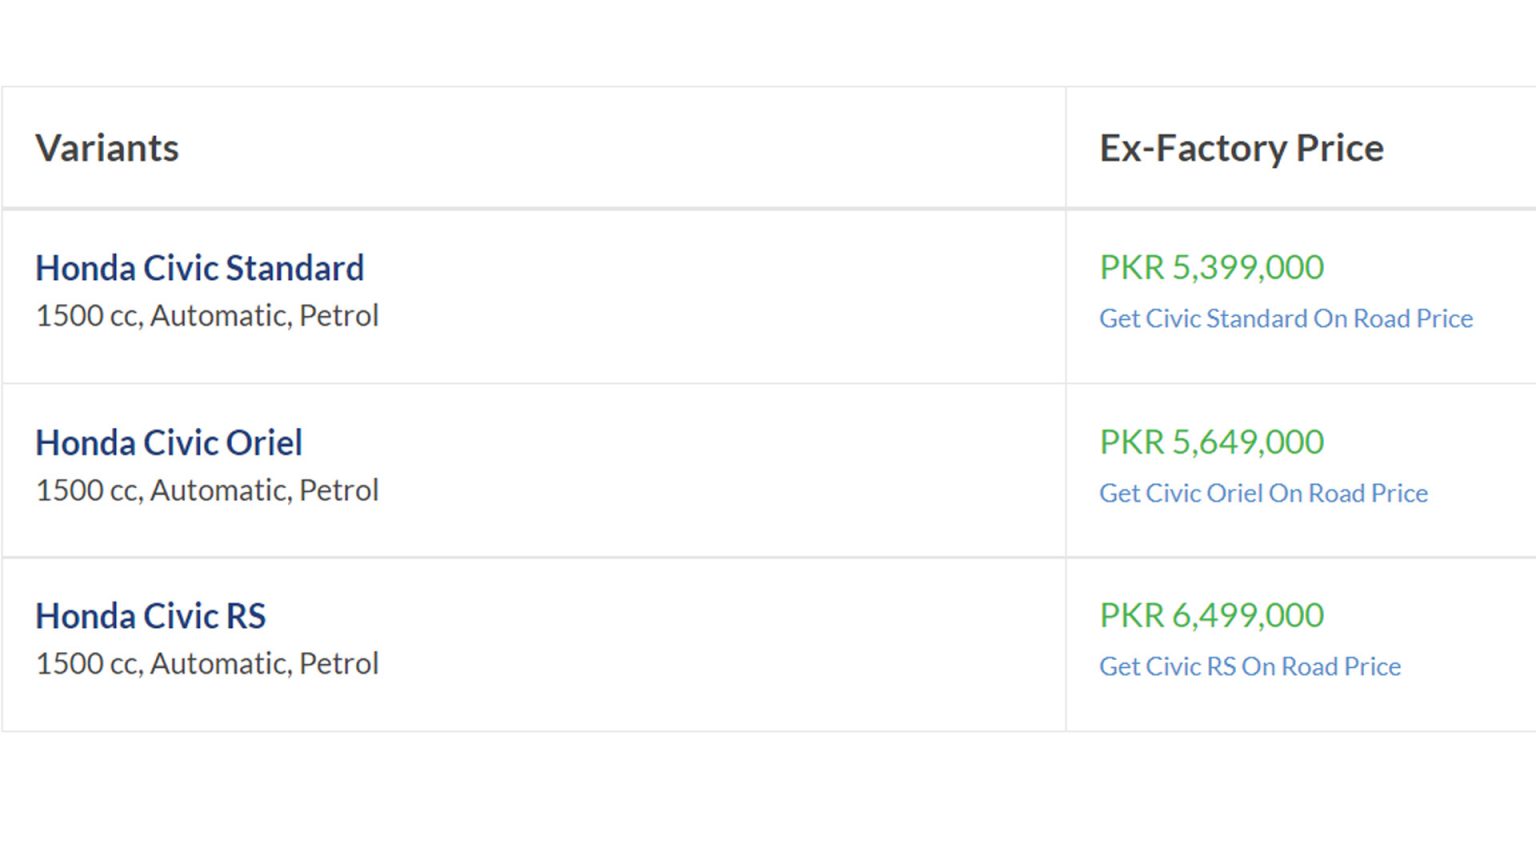Click "Petrol" under Honda Civic Oriel

(339, 491)
